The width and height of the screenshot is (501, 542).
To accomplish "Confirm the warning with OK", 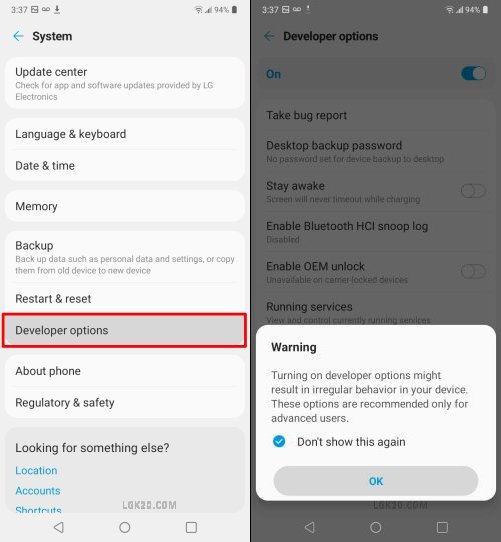I will tap(376, 481).
